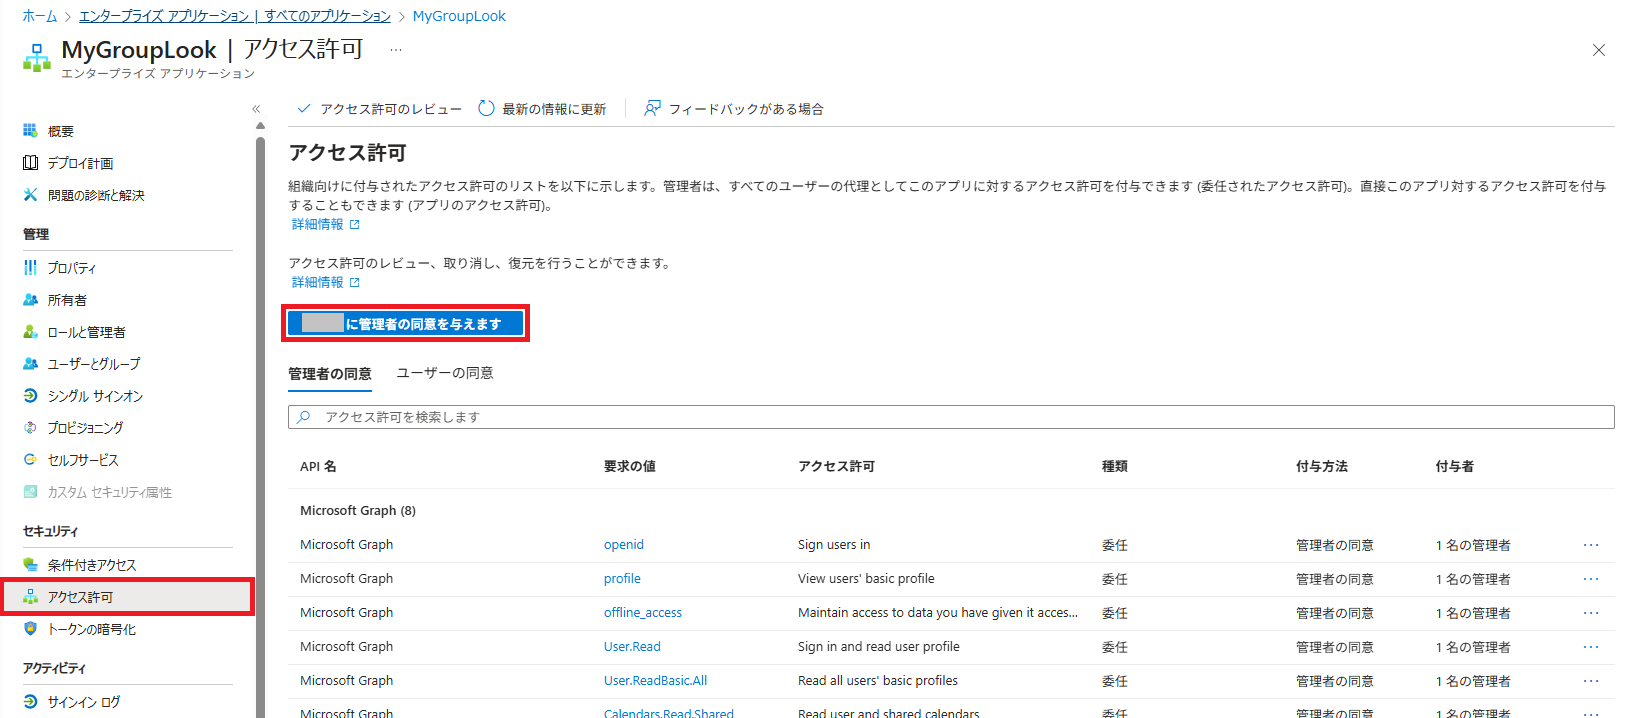Click the カスタム セキュリティ属性 icon
1635x718 pixels.
tap(30, 492)
